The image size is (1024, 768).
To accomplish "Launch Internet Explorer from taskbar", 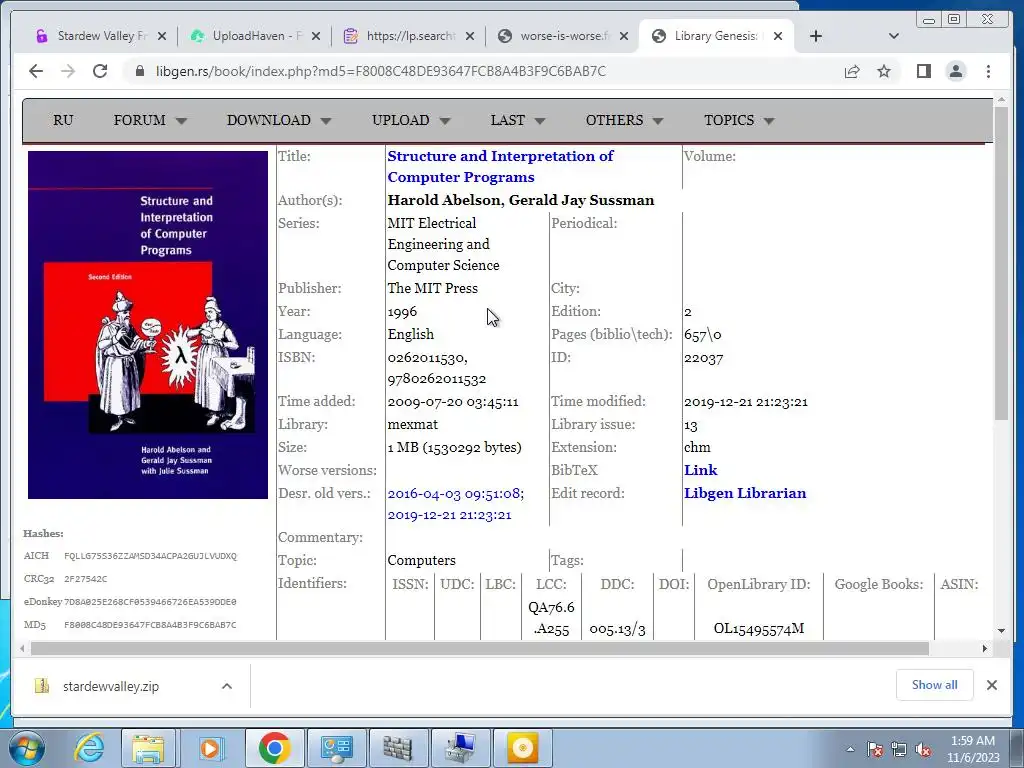I will (x=89, y=748).
